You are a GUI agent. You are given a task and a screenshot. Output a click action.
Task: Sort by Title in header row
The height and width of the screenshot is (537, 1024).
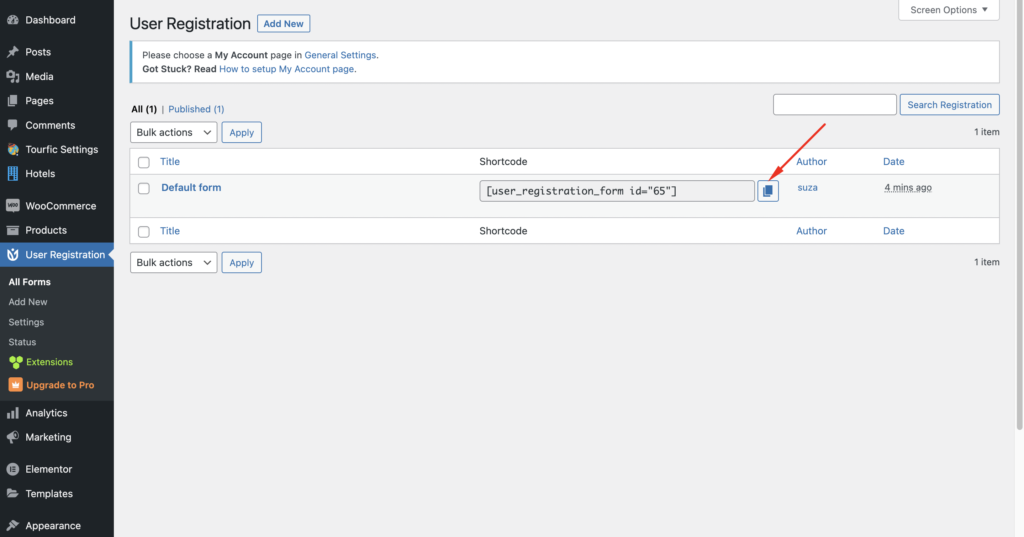coord(170,161)
